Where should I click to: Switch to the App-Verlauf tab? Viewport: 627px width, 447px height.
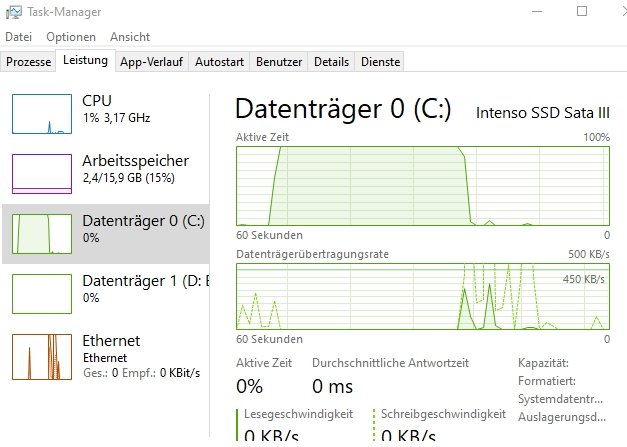(x=151, y=62)
